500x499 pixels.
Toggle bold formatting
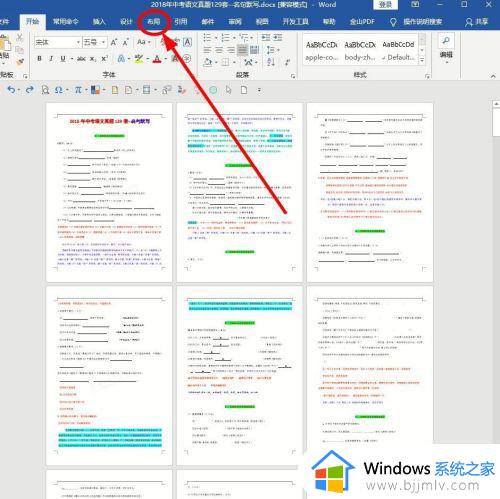pos(39,59)
